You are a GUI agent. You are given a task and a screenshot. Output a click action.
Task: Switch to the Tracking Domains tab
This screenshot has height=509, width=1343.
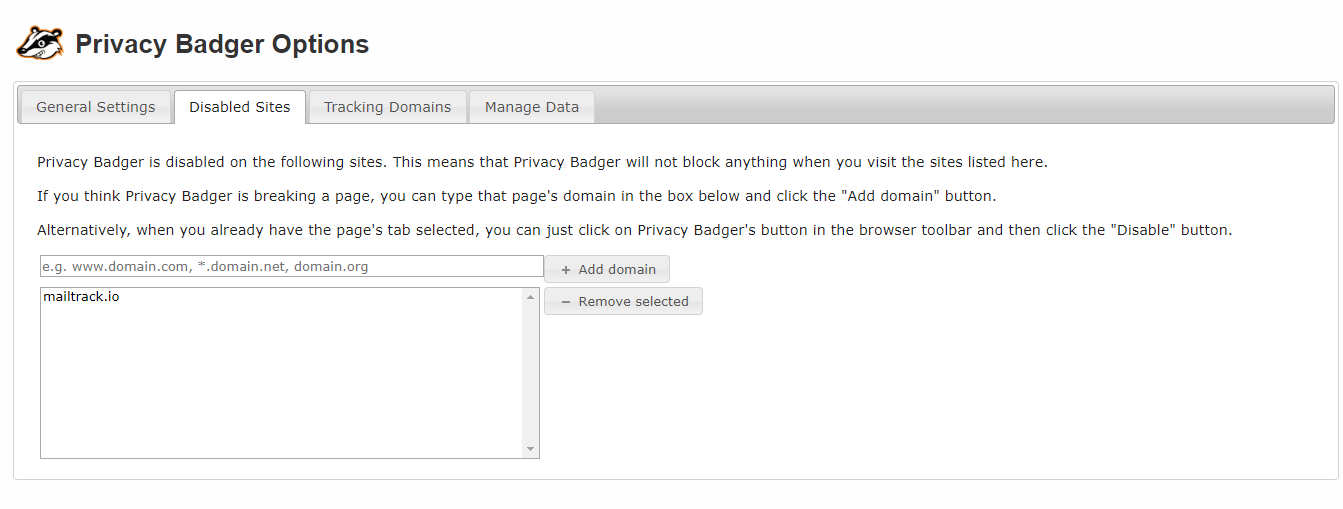(387, 107)
